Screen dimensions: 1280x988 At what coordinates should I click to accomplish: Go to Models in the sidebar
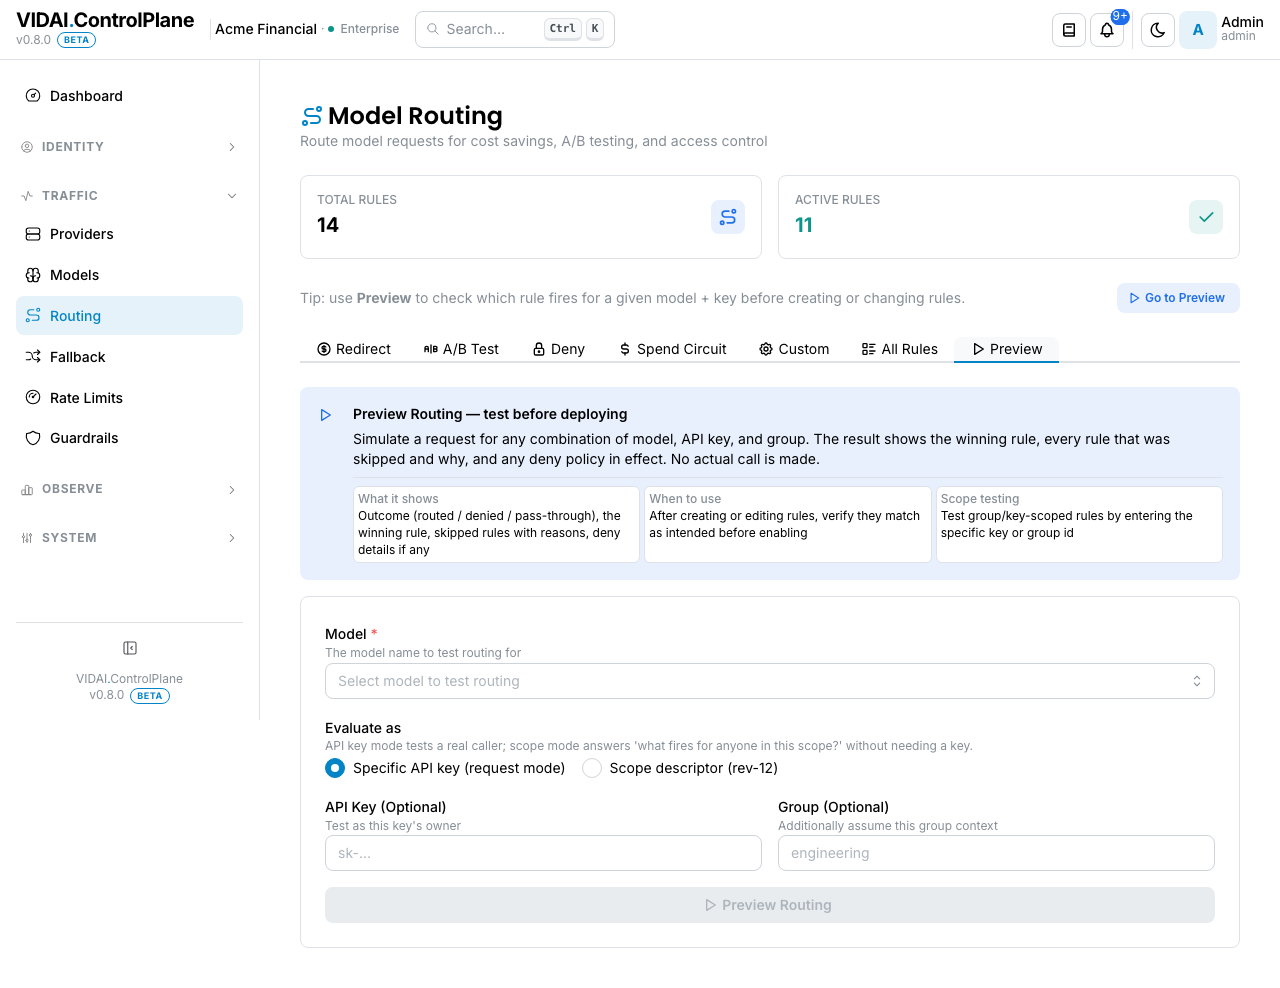coord(129,275)
